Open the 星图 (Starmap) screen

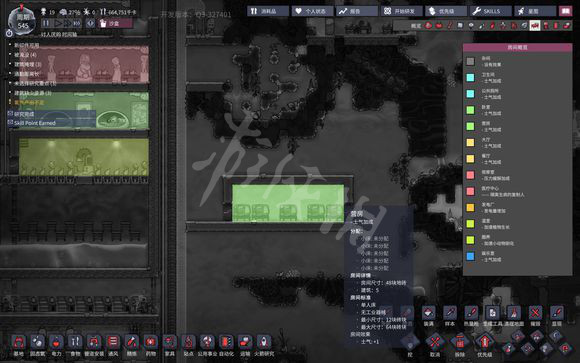coord(535,11)
